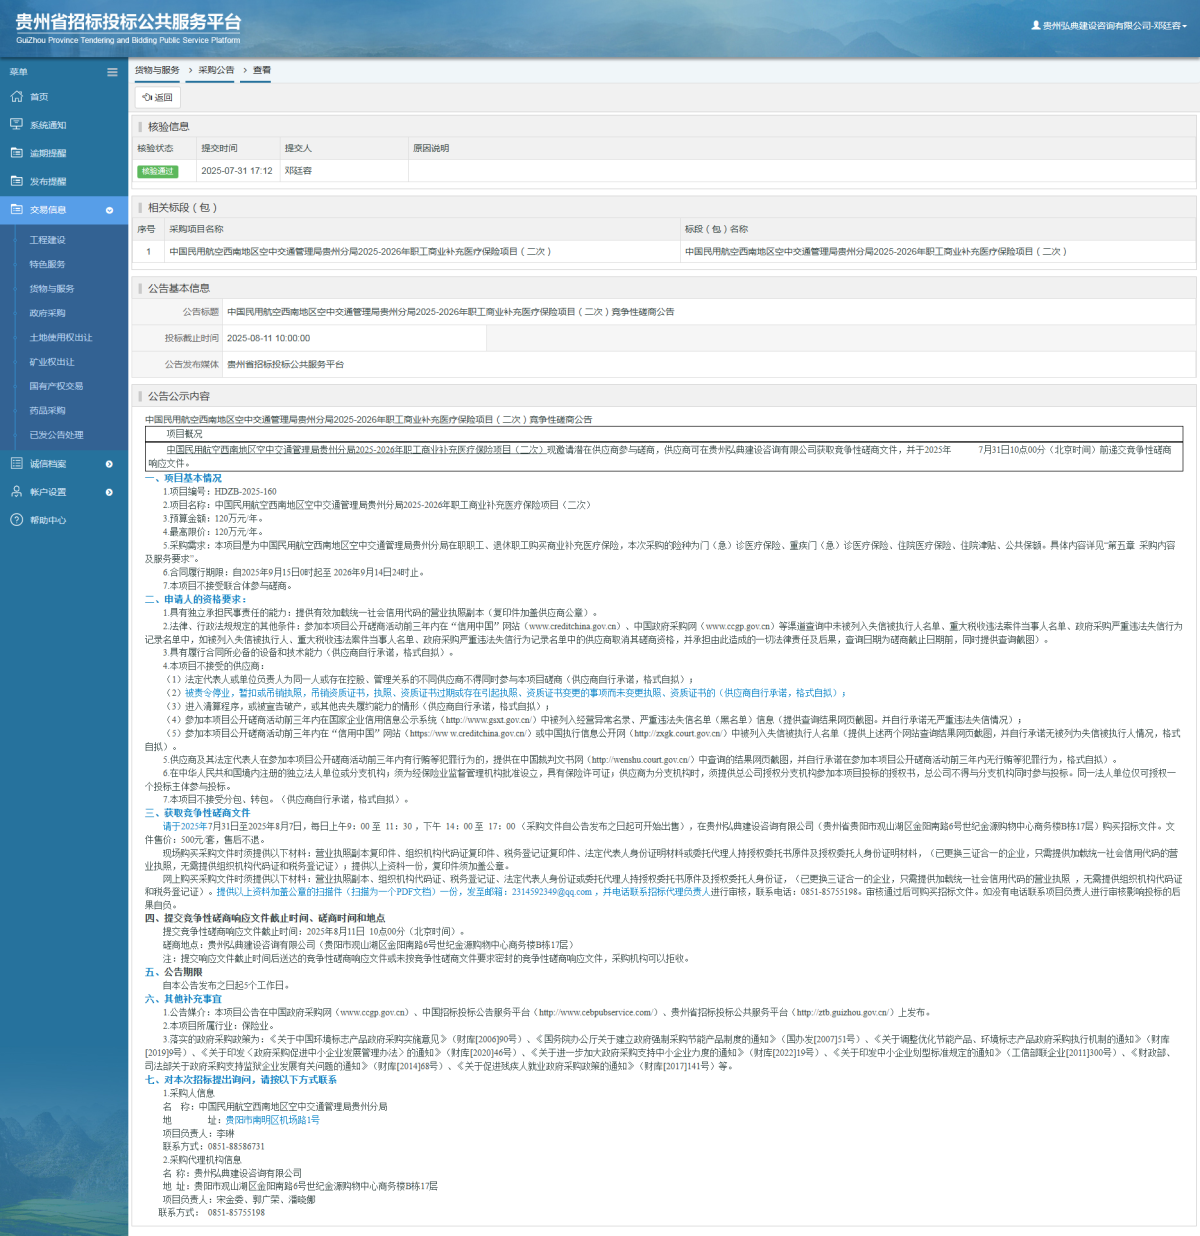Click the 采购公告 breadcrumb link
This screenshot has height=1236, width=1200.
coord(216,70)
